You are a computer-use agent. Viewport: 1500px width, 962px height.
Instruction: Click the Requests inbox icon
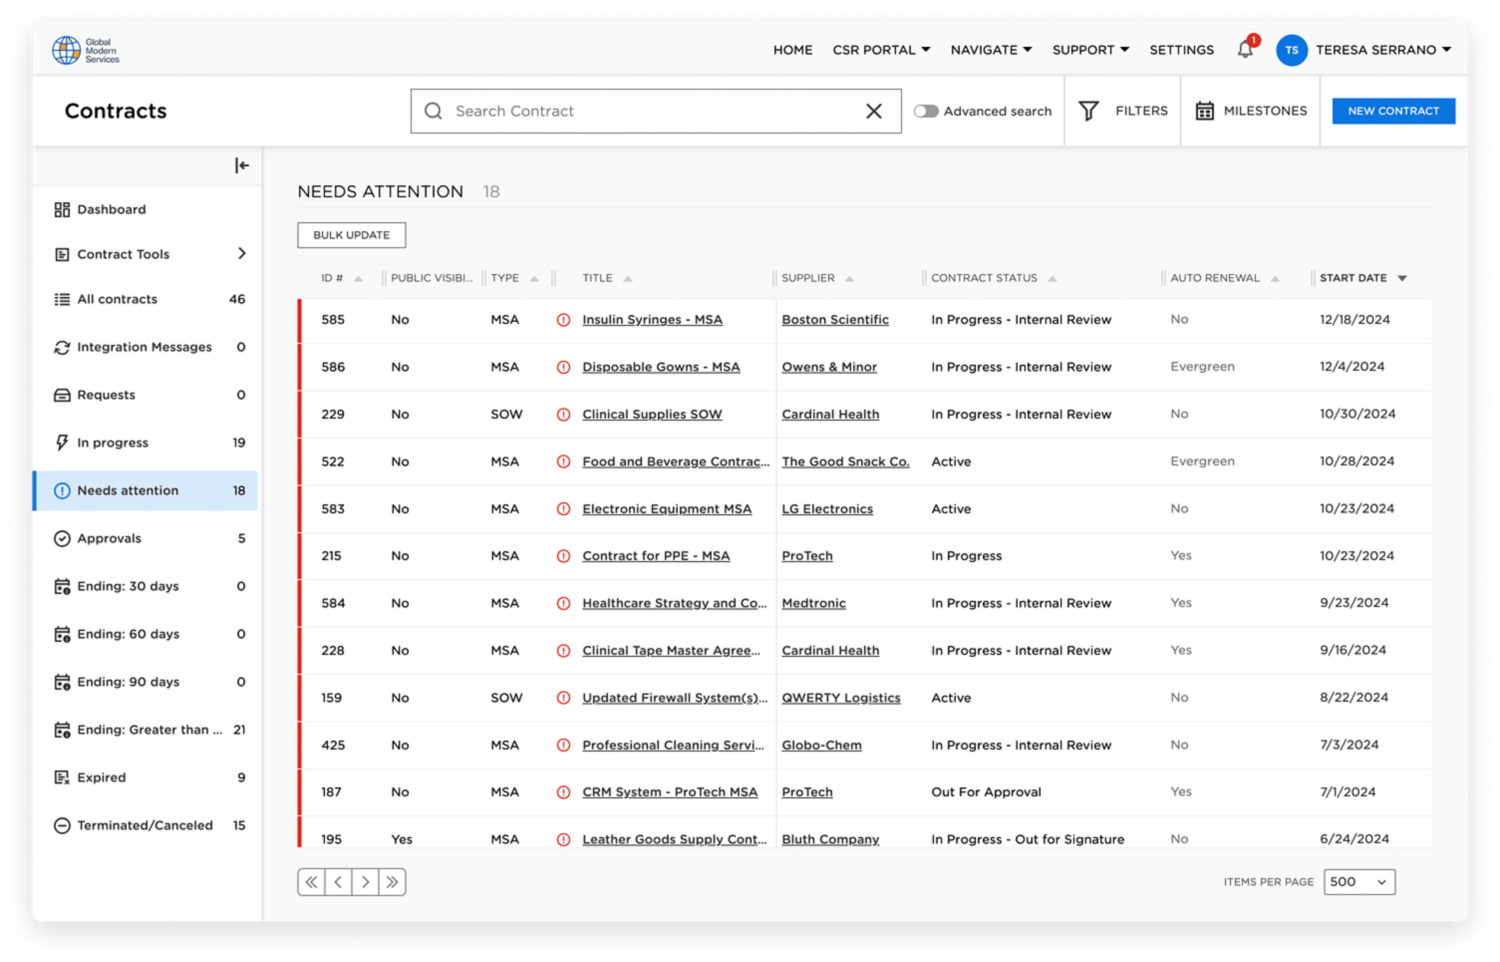[x=62, y=395]
